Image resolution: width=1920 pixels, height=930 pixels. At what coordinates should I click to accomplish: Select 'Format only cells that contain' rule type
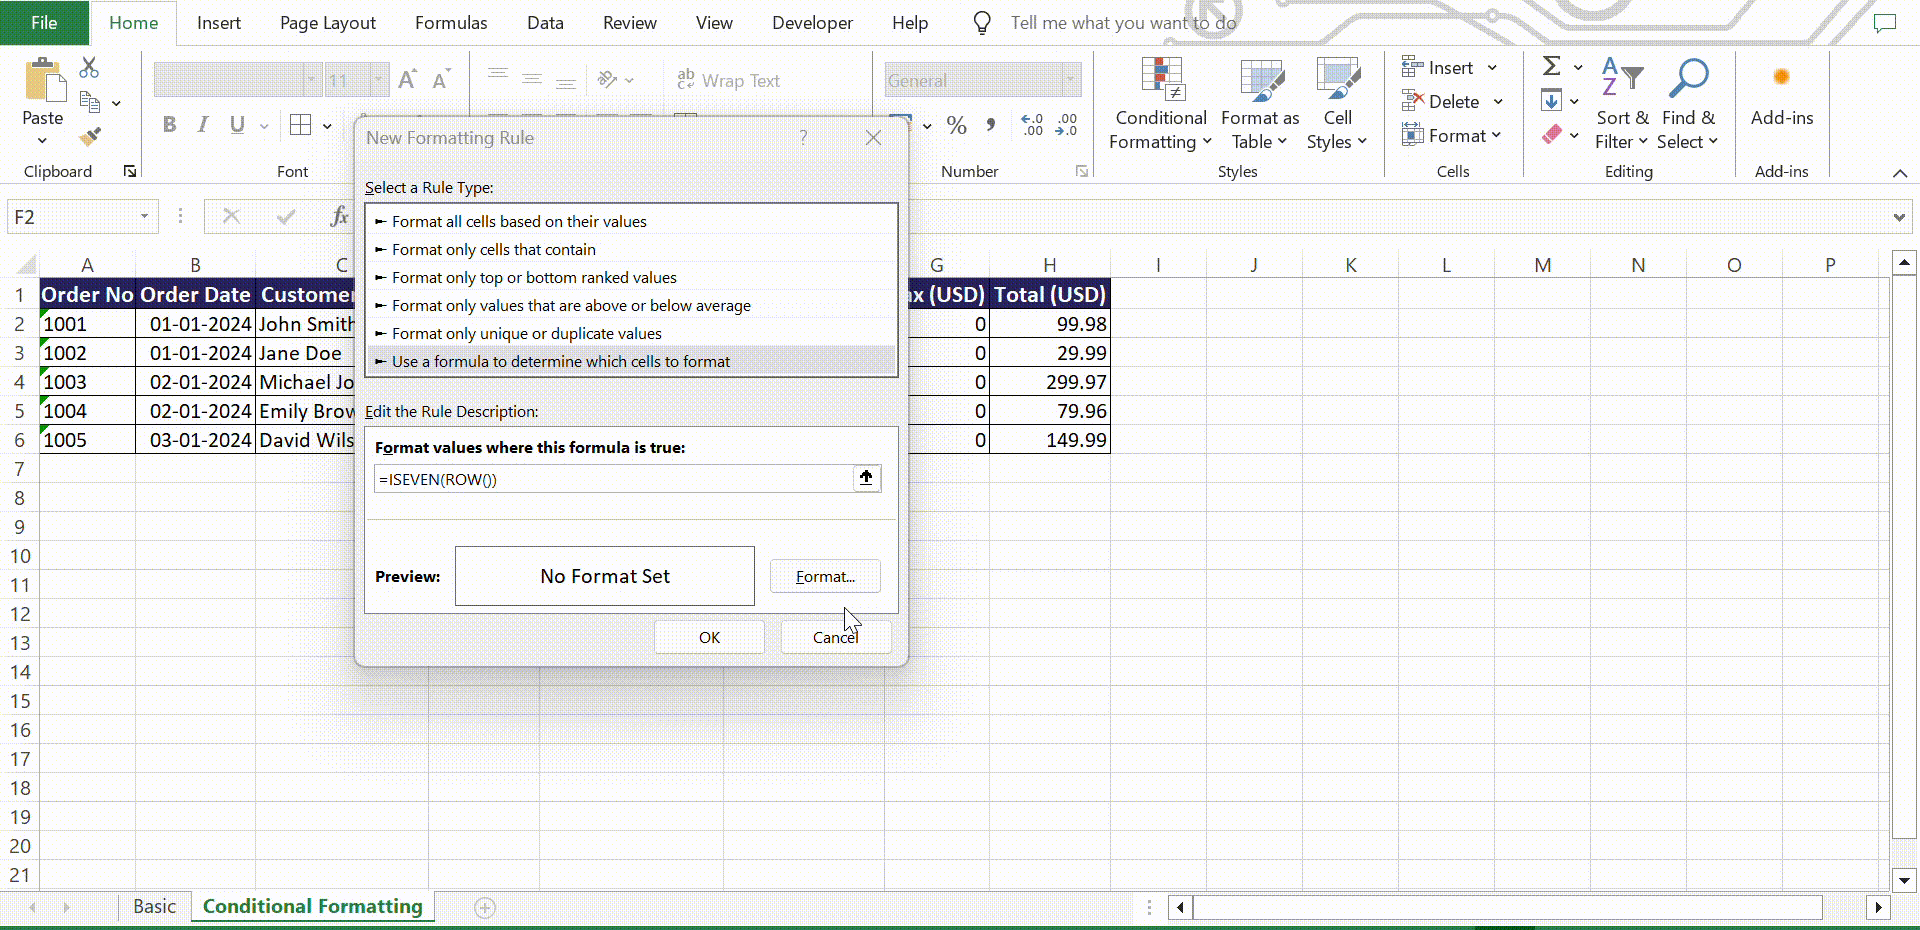[493, 250]
